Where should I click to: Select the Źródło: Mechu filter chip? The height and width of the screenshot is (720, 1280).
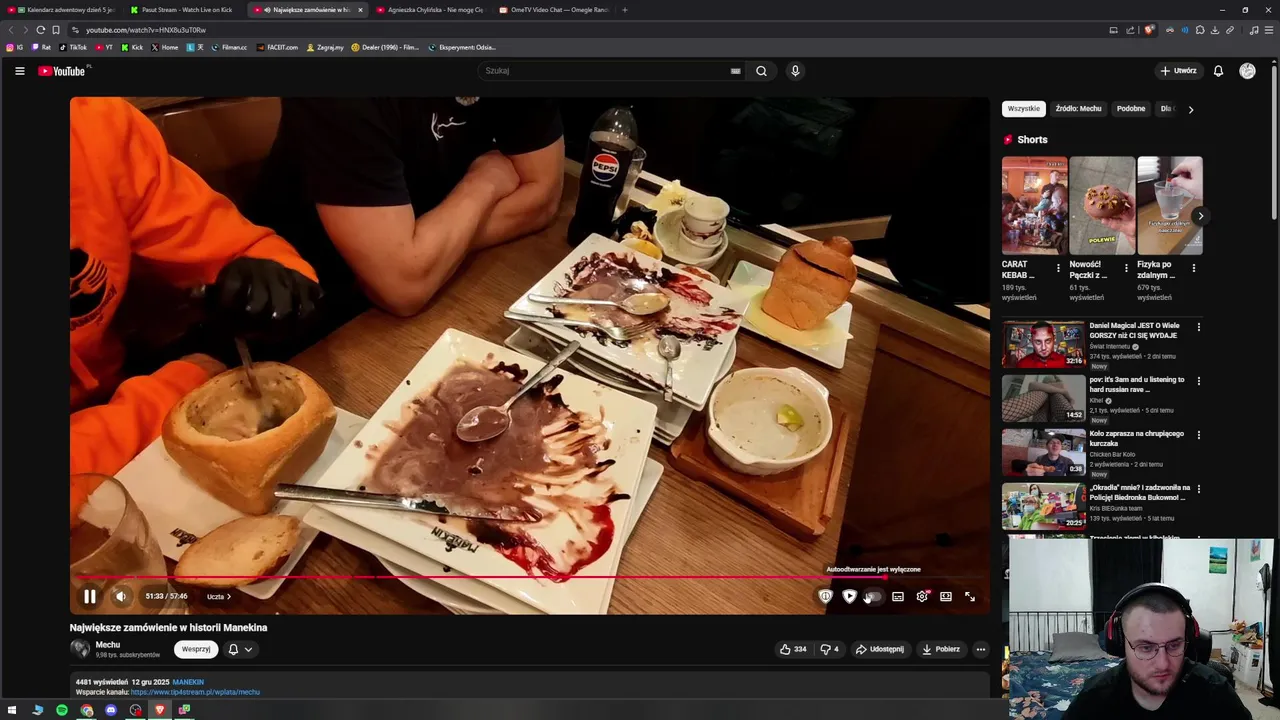1078,109
